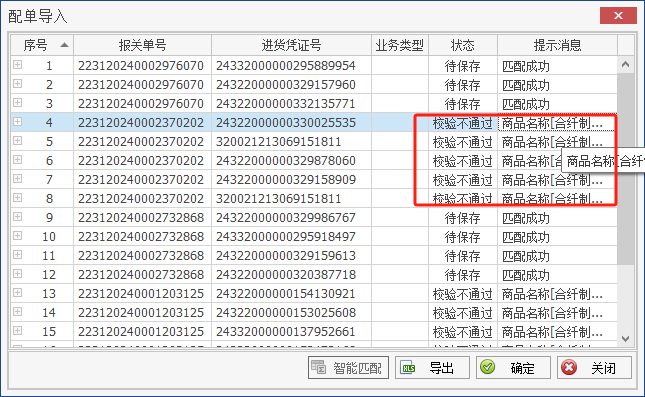645x397 pixels.
Task: Select row 5 voucher 32002121306915​1811
Action: [291, 142]
